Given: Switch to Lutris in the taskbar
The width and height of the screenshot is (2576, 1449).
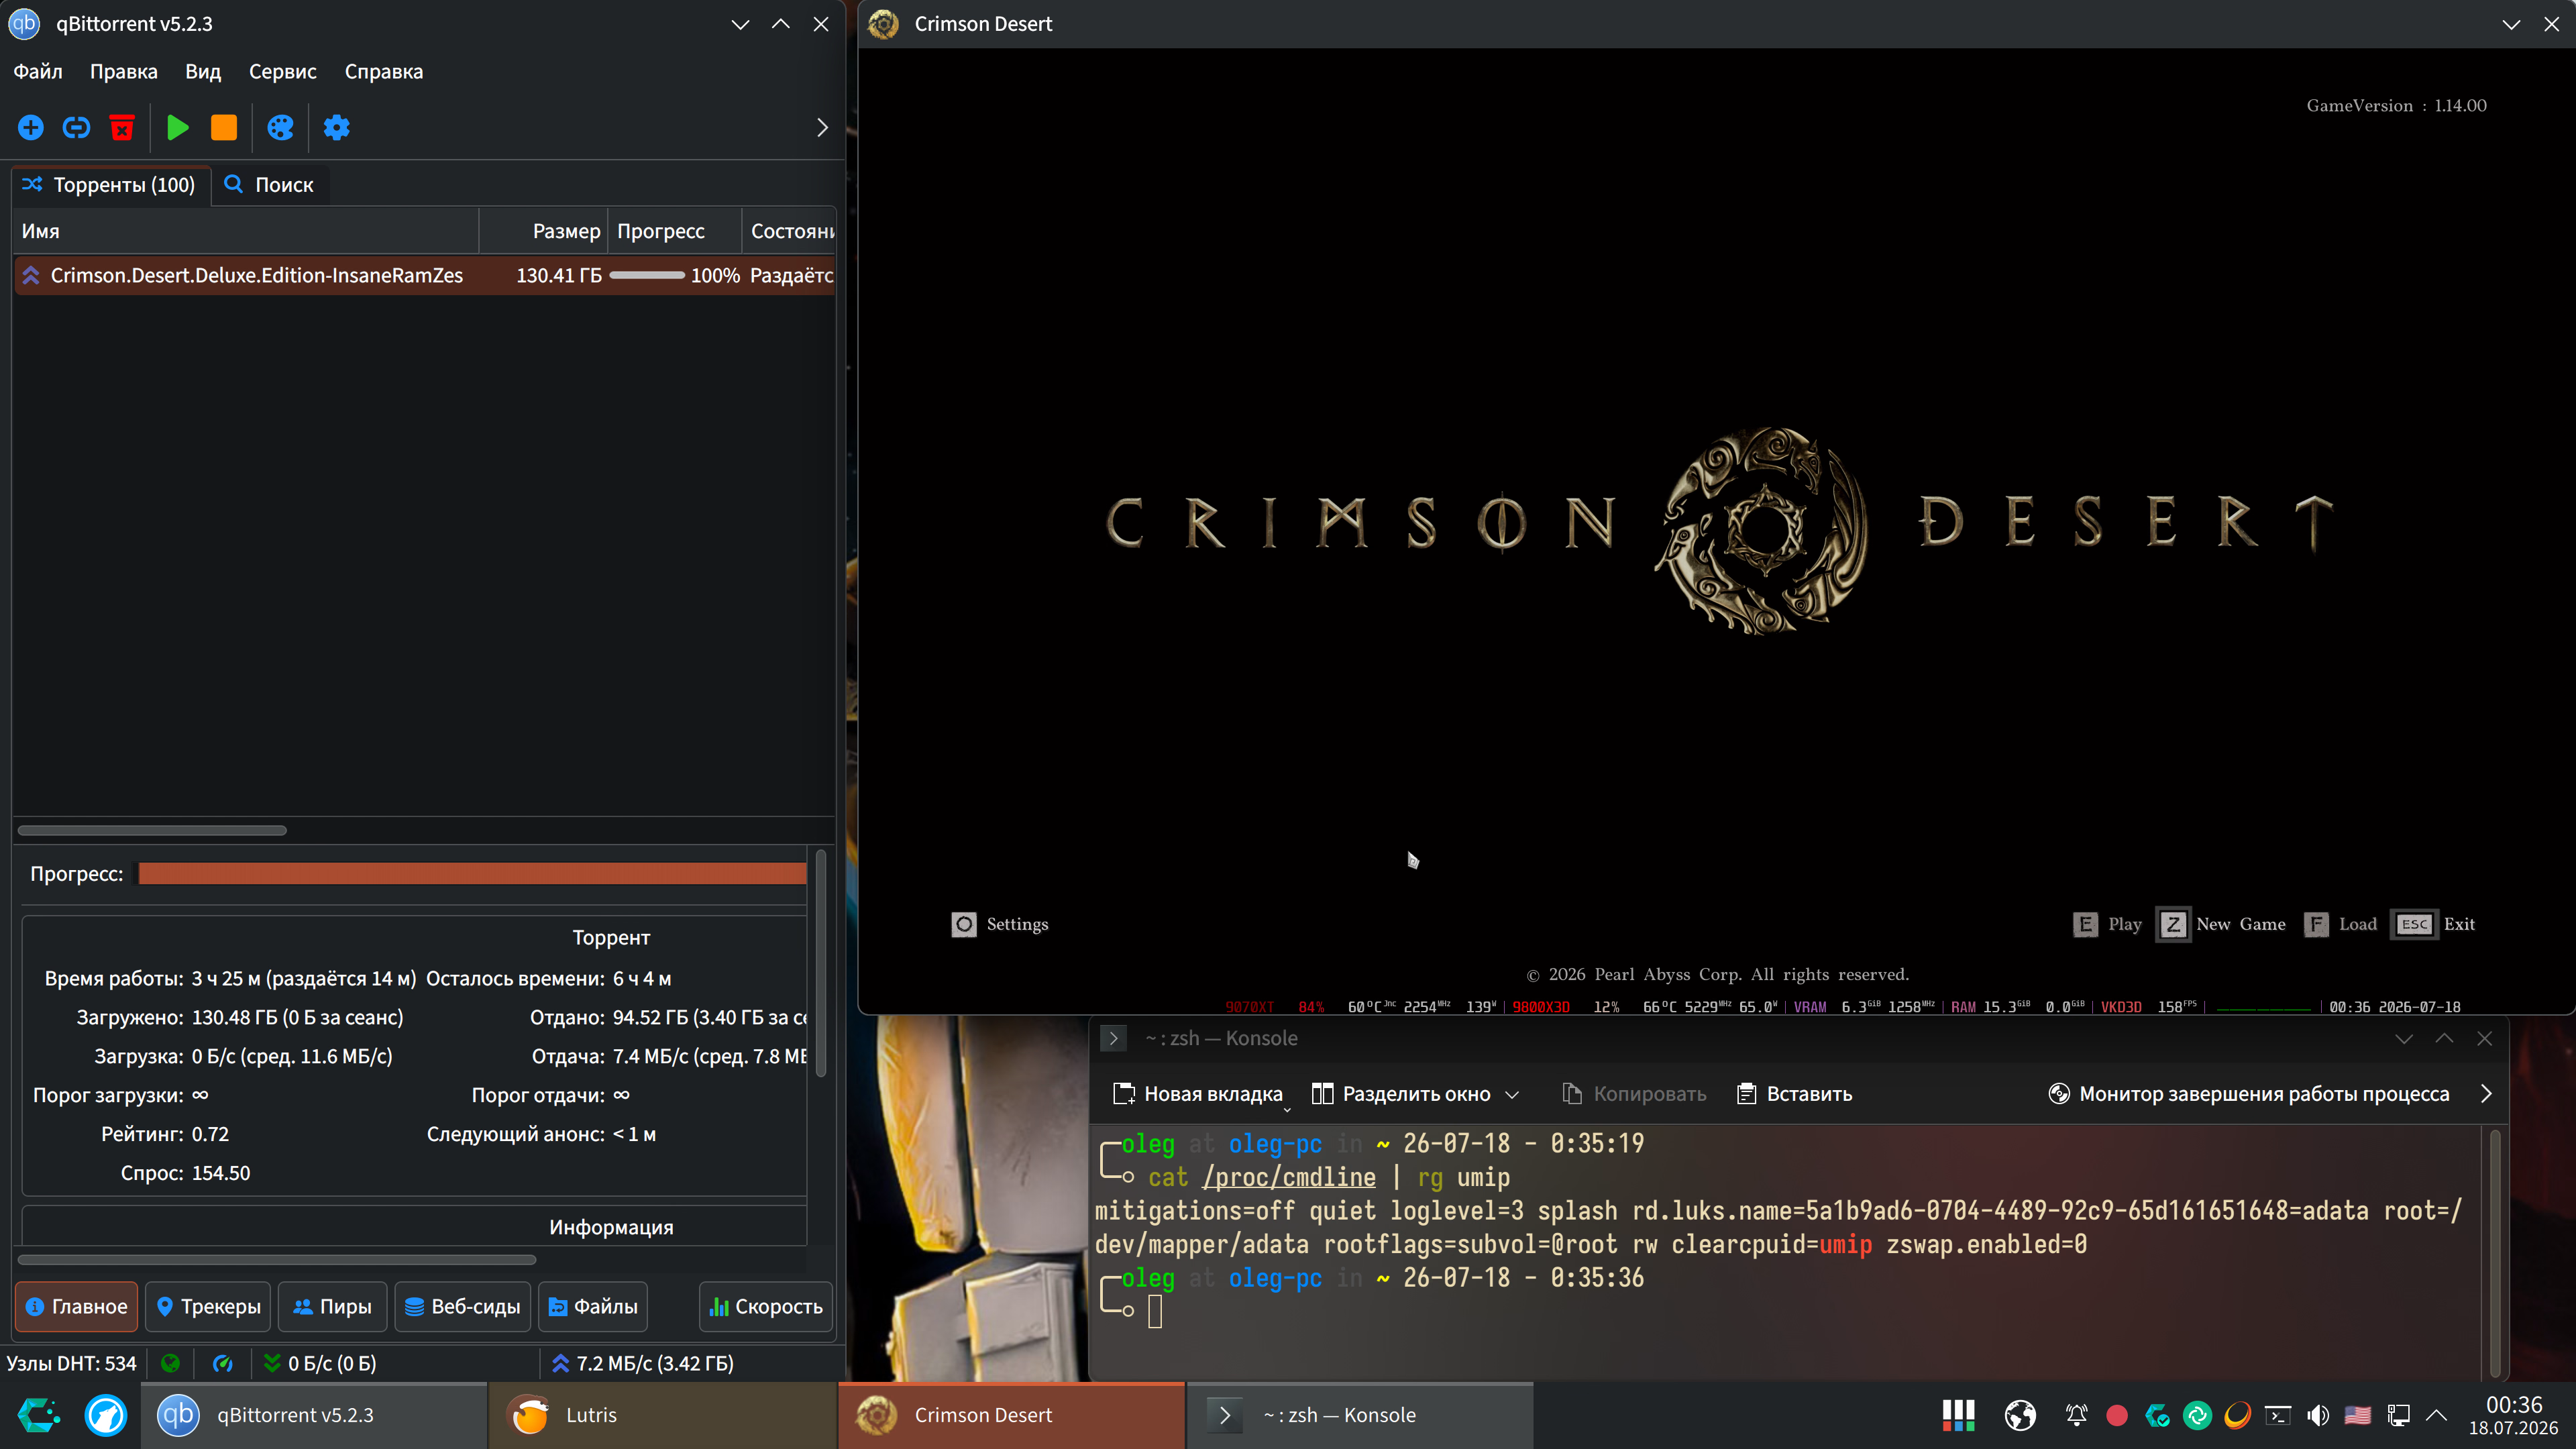Looking at the screenshot, I should pos(662,1415).
